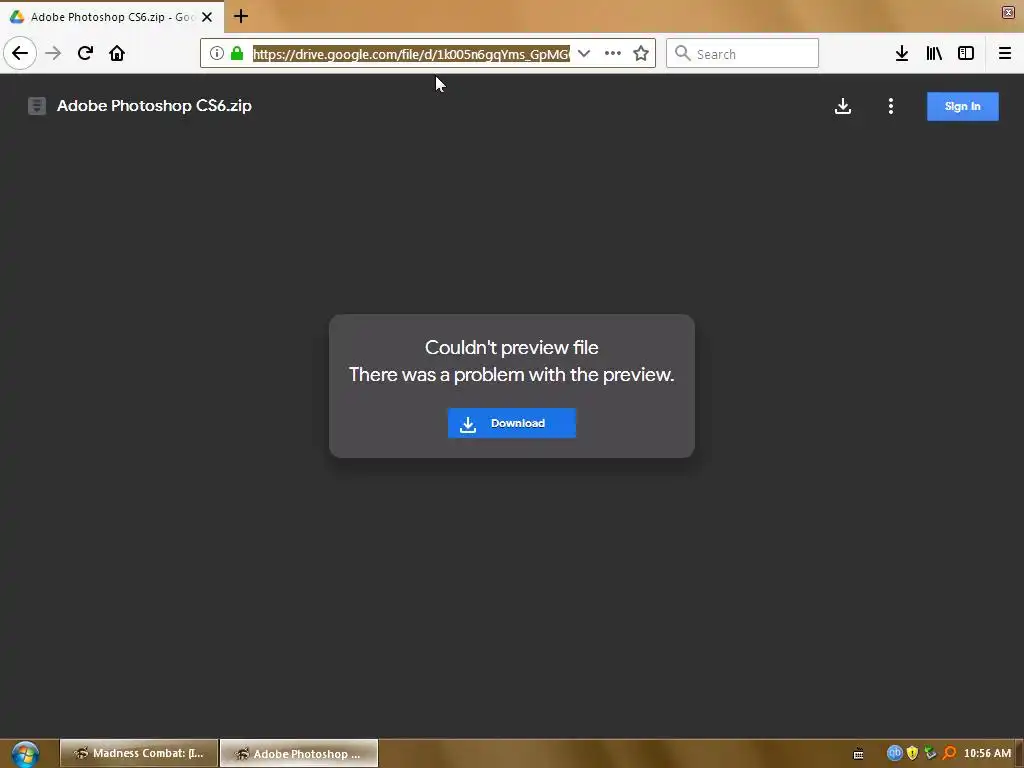Download file using top bar download icon
This screenshot has width=1024, height=768.
843,106
